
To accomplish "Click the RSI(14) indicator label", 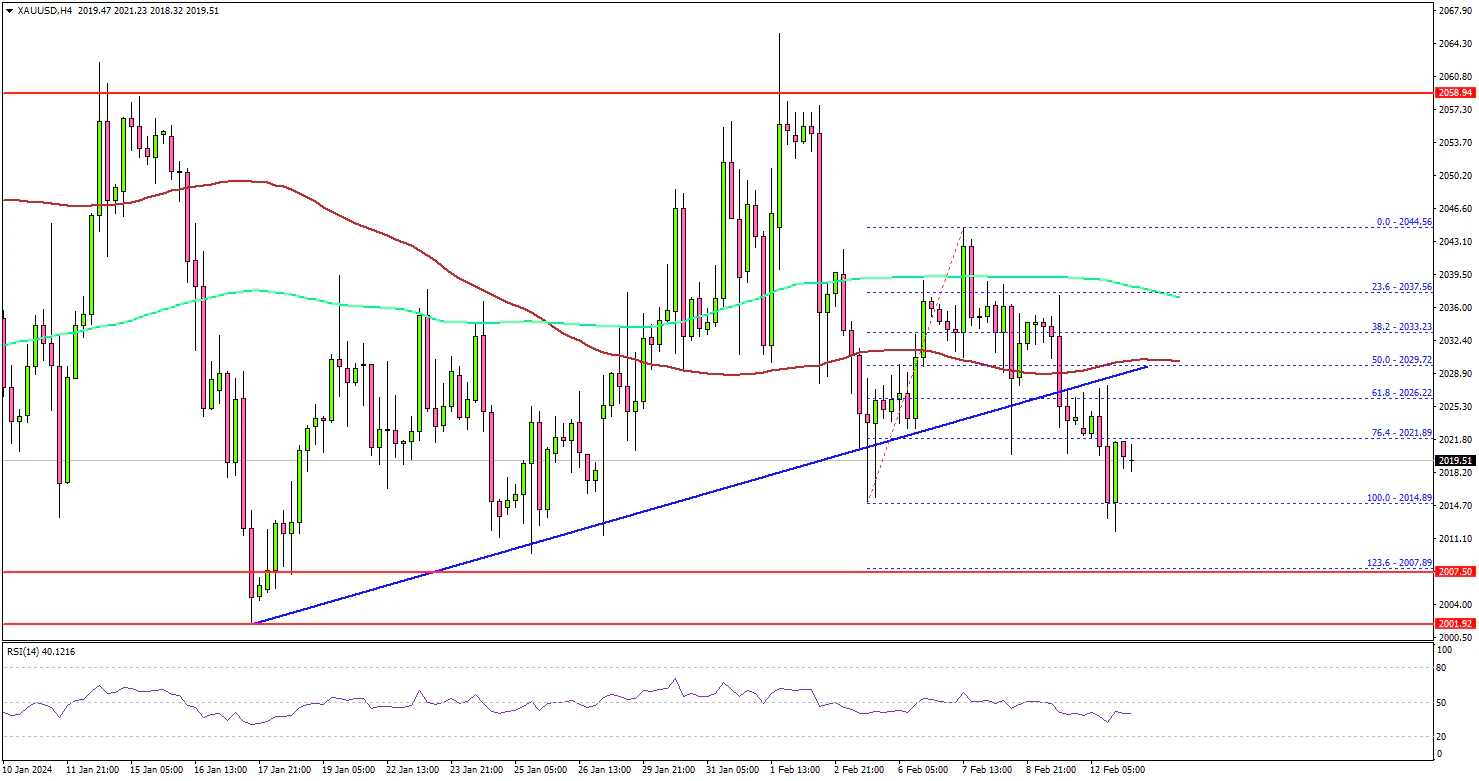I will click(39, 652).
